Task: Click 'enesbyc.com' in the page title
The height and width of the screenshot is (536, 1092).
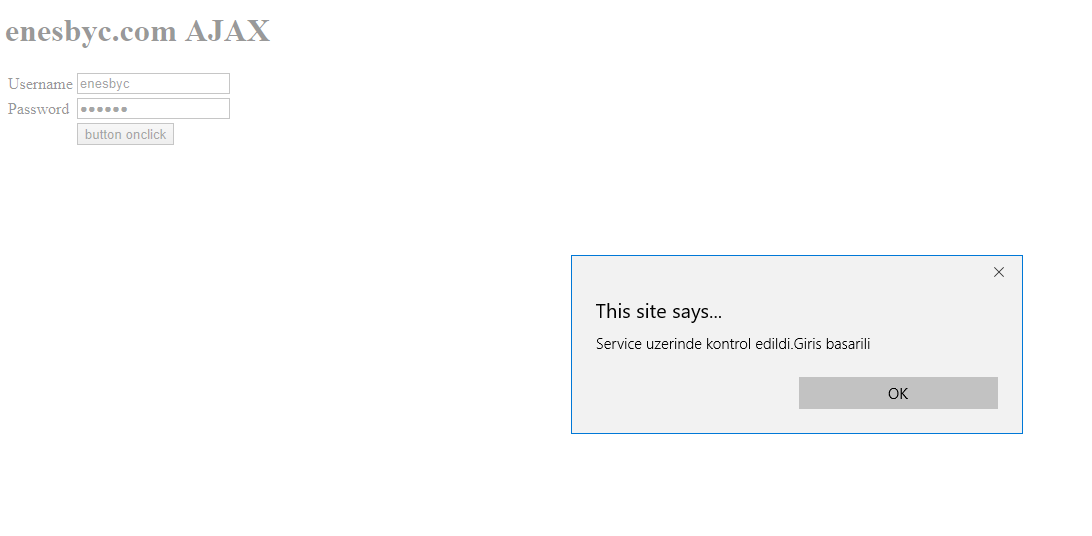Action: (x=91, y=32)
